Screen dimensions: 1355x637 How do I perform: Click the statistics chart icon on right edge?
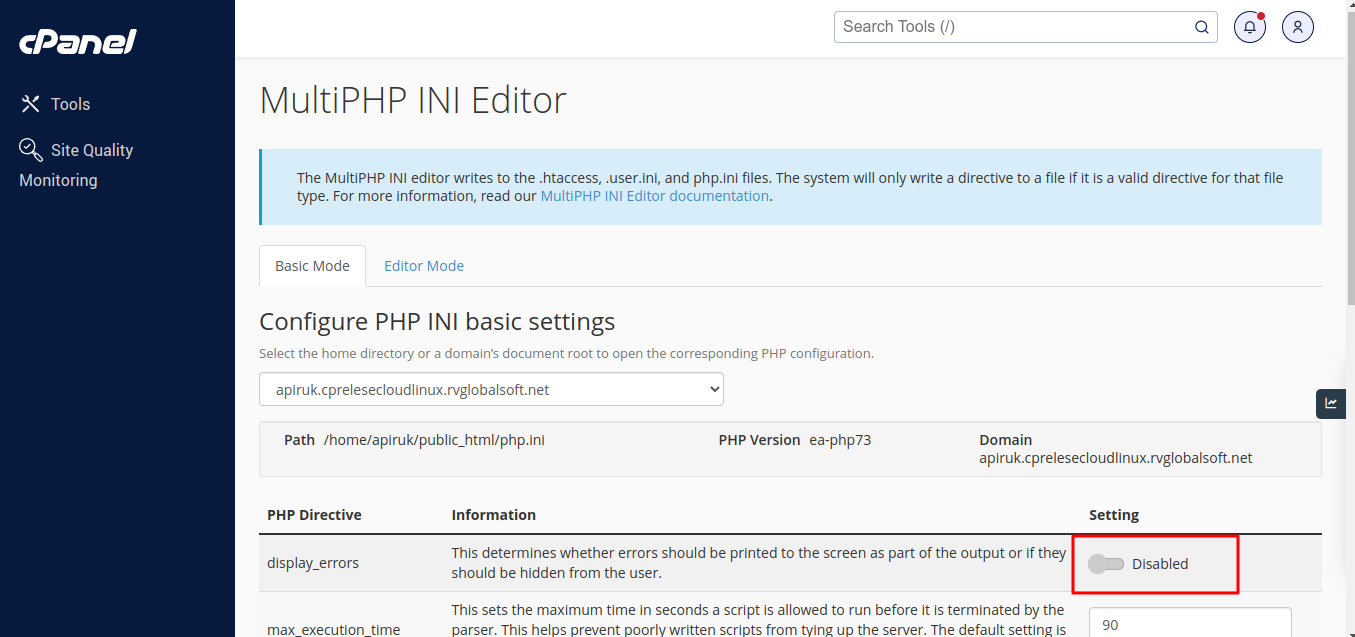pyautogui.click(x=1331, y=403)
